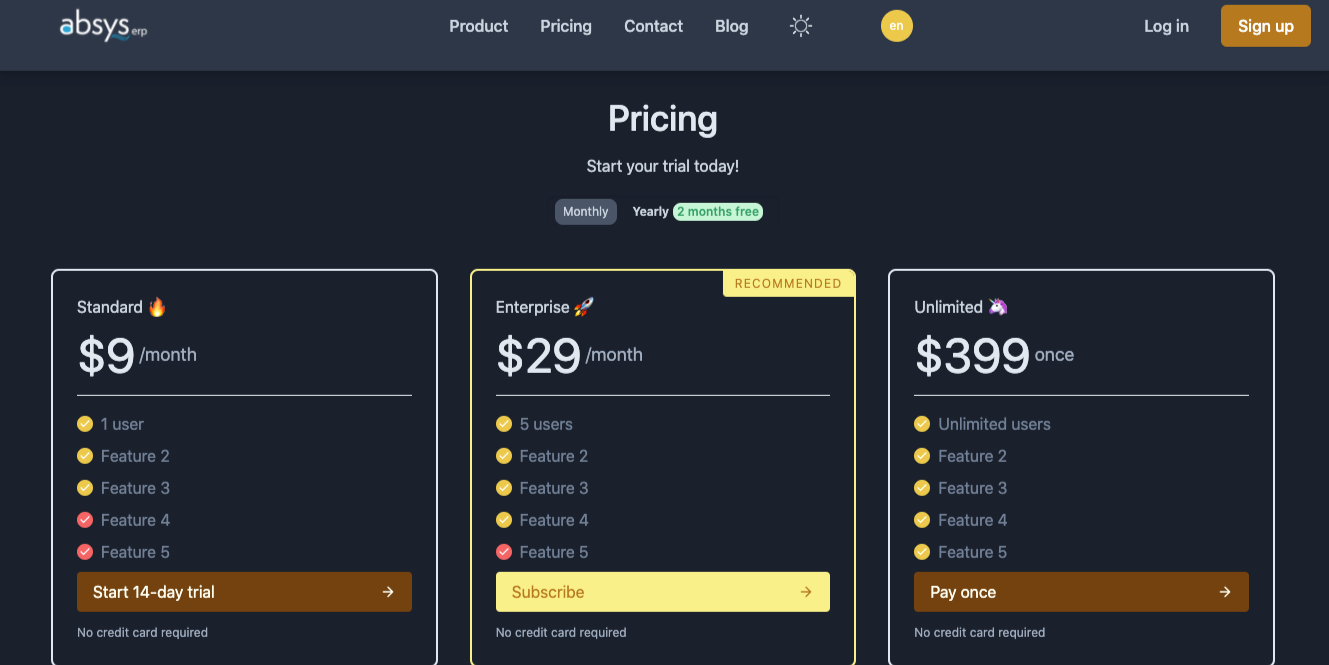
Task: Click the red cross icon beside Feature 4
Action: (x=85, y=519)
